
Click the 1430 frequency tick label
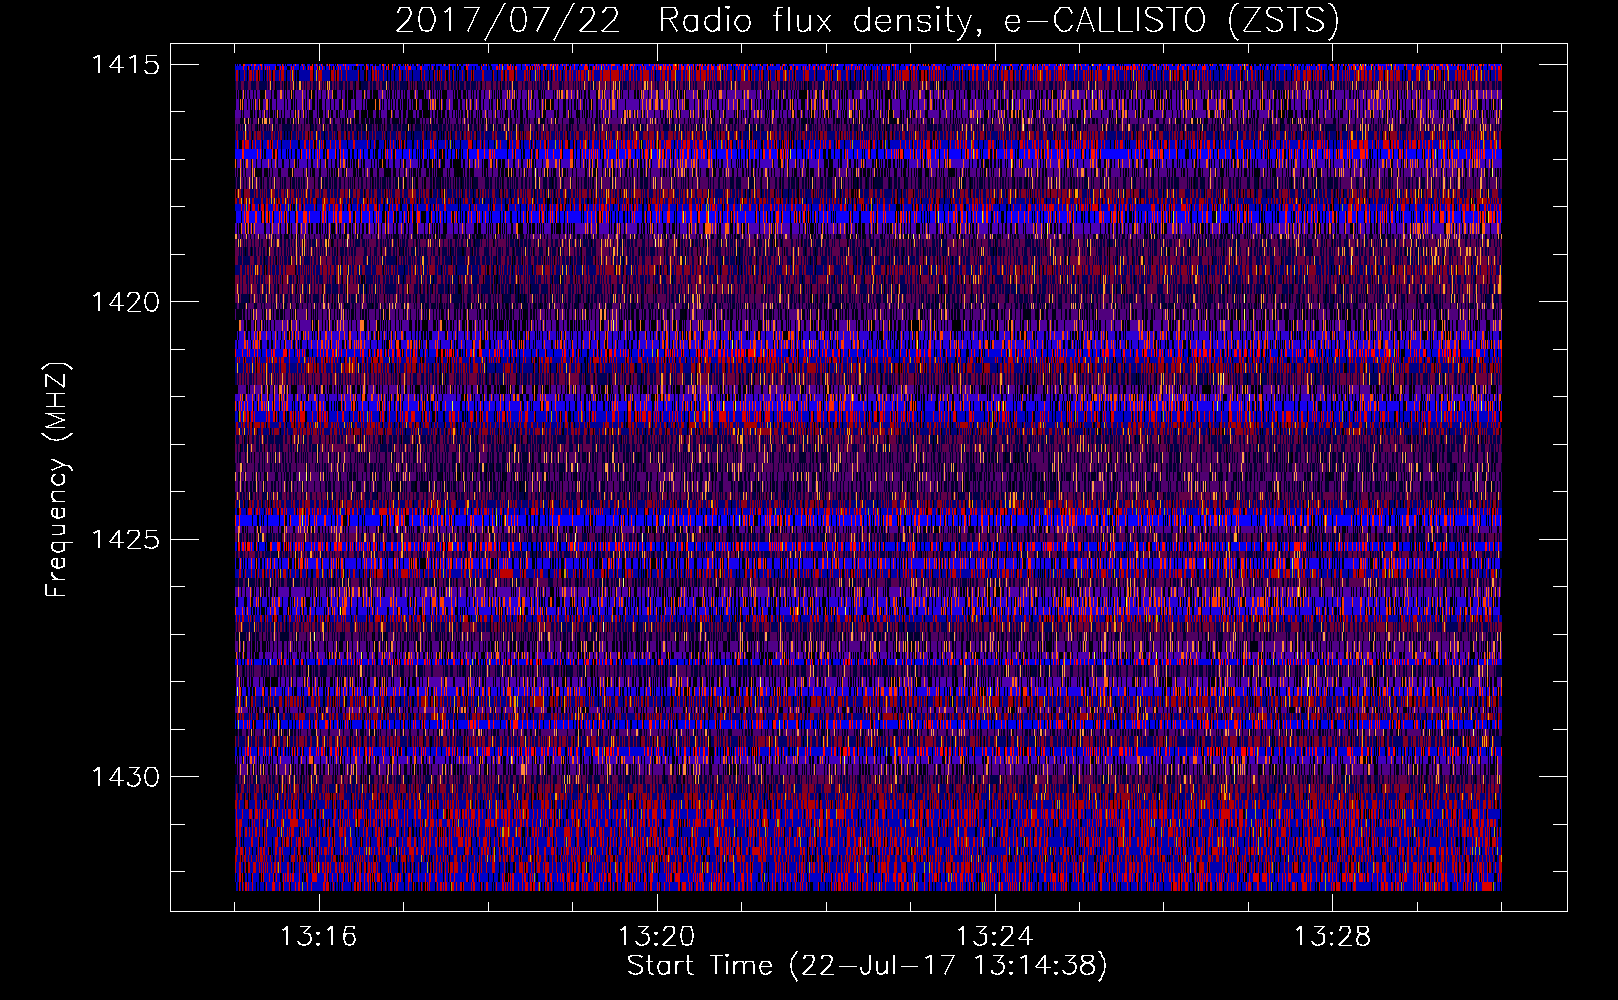click(x=125, y=777)
